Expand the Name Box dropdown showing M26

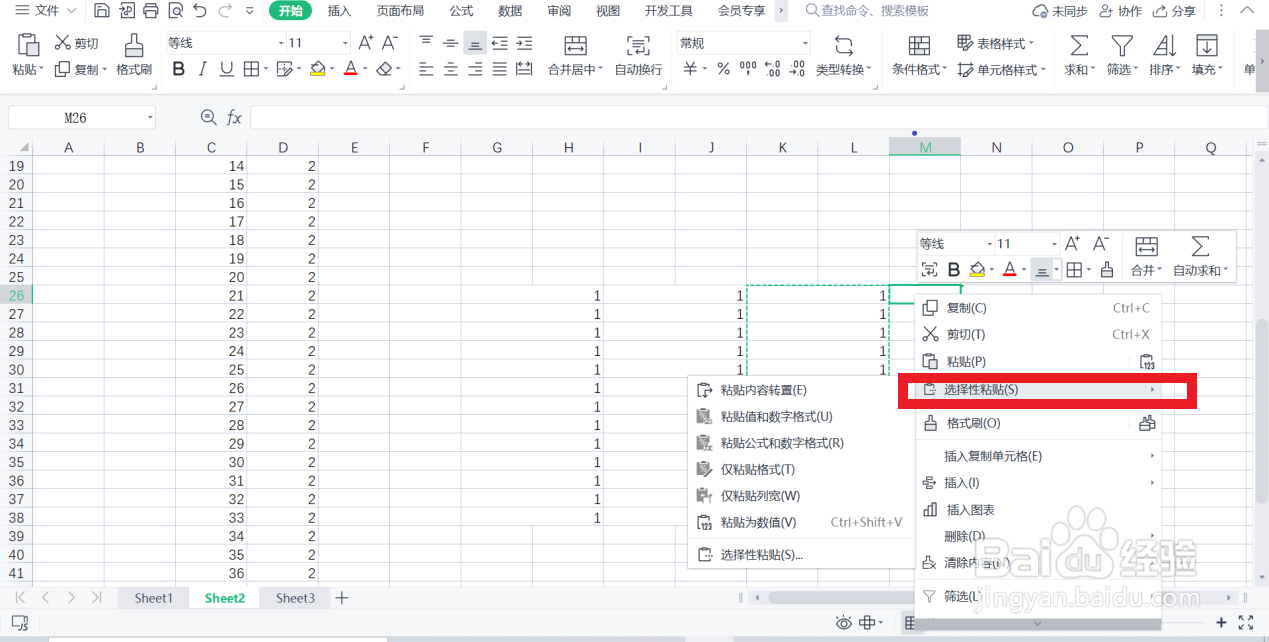pyautogui.click(x=149, y=118)
